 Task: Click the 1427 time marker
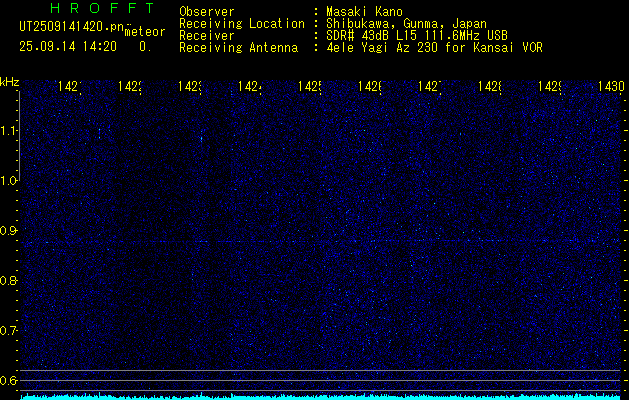click(x=430, y=86)
